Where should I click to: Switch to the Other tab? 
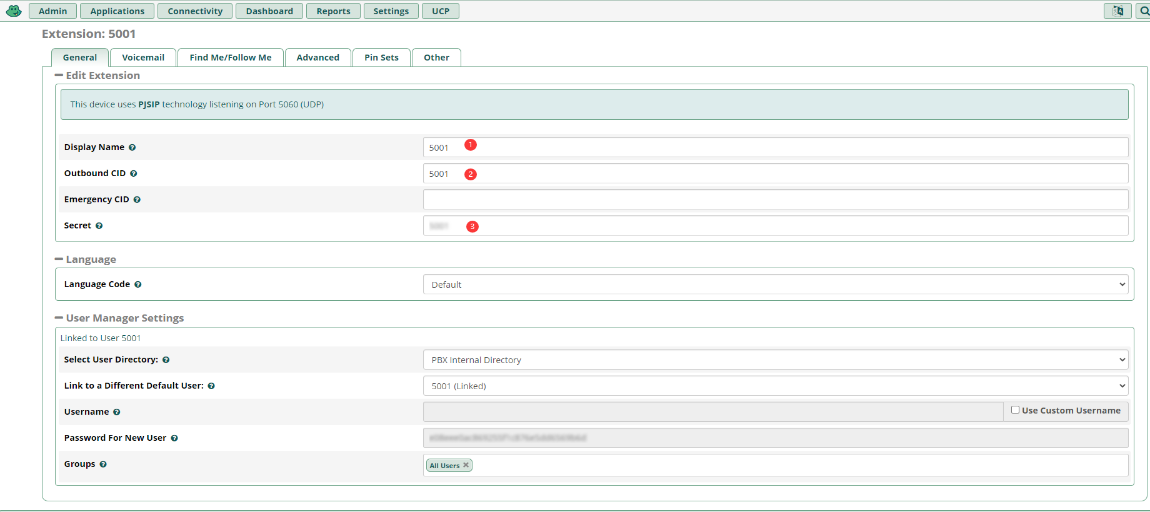pos(436,57)
